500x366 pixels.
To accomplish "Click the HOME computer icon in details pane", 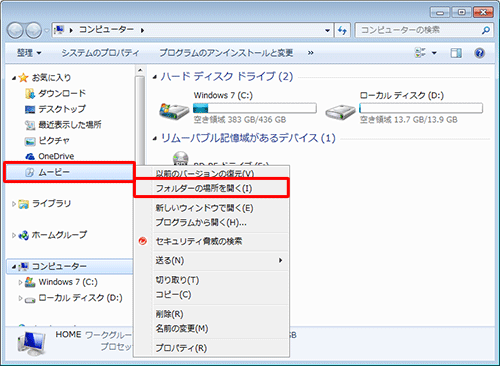I will click(x=32, y=343).
